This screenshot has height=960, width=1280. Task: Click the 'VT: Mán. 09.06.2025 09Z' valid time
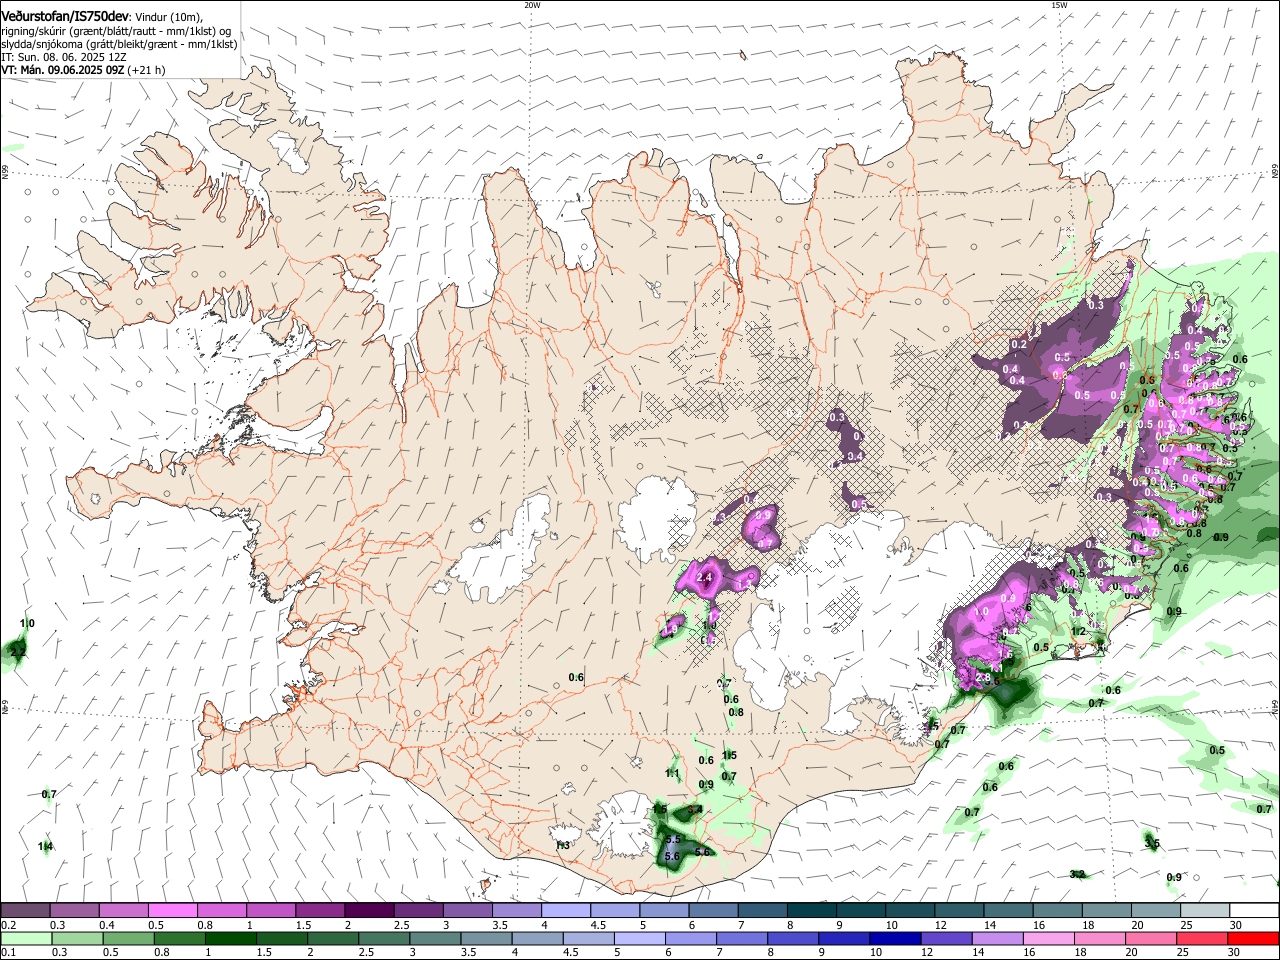62,70
